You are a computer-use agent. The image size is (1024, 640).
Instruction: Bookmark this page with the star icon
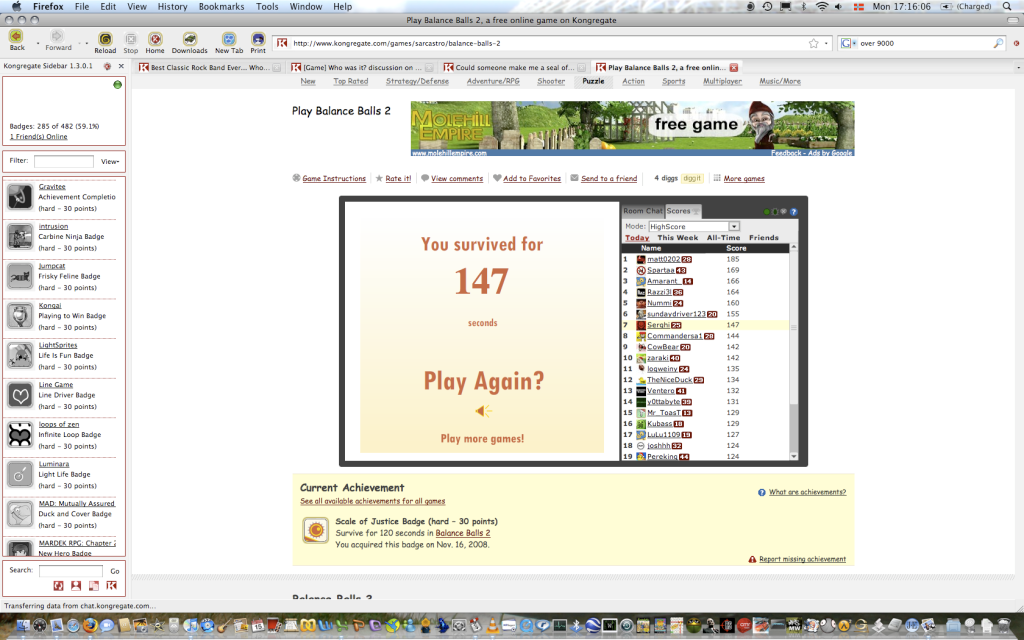(x=814, y=43)
